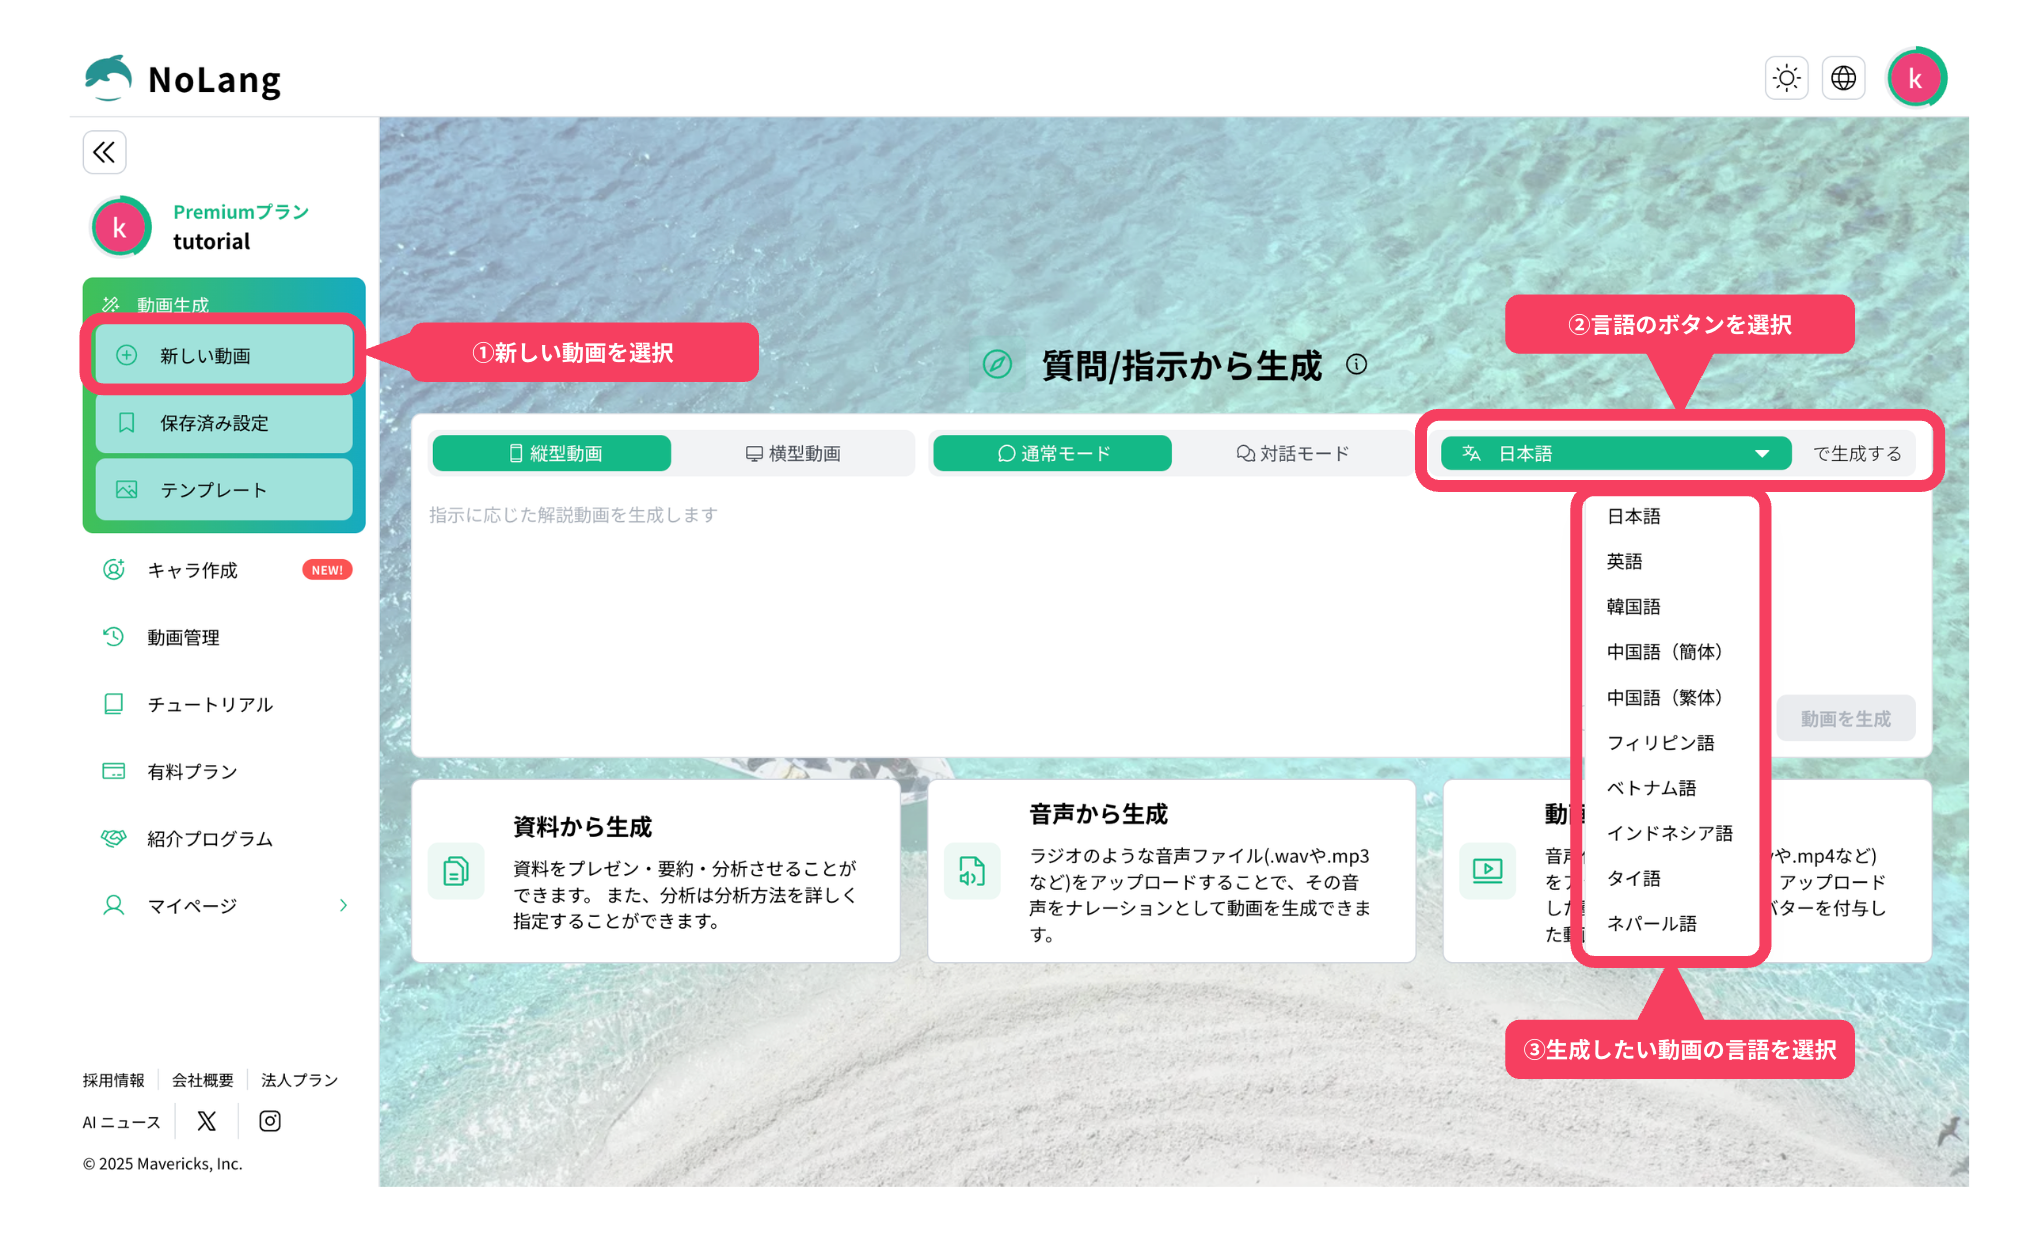Collapse sidebar with double-chevron icon
This screenshot has width=2024, height=1234.
[x=104, y=152]
